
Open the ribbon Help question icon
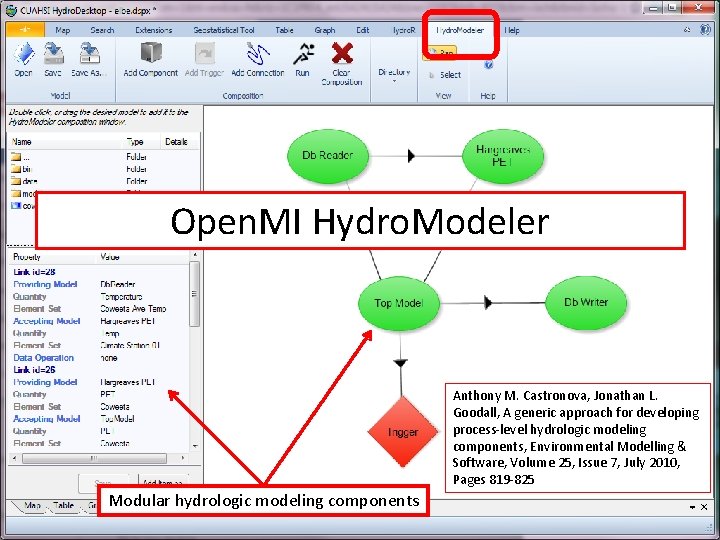[489, 65]
